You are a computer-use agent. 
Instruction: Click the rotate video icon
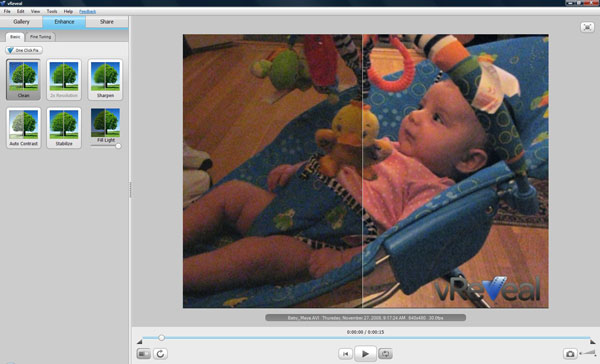tap(160, 354)
